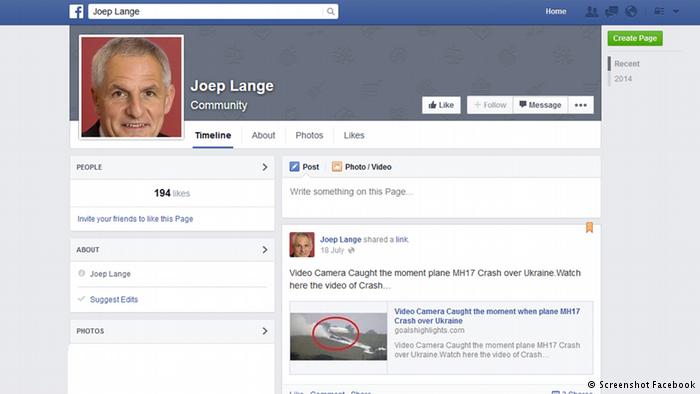Click the Suggest Edits link
The width and height of the screenshot is (700, 394).
click(x=114, y=299)
